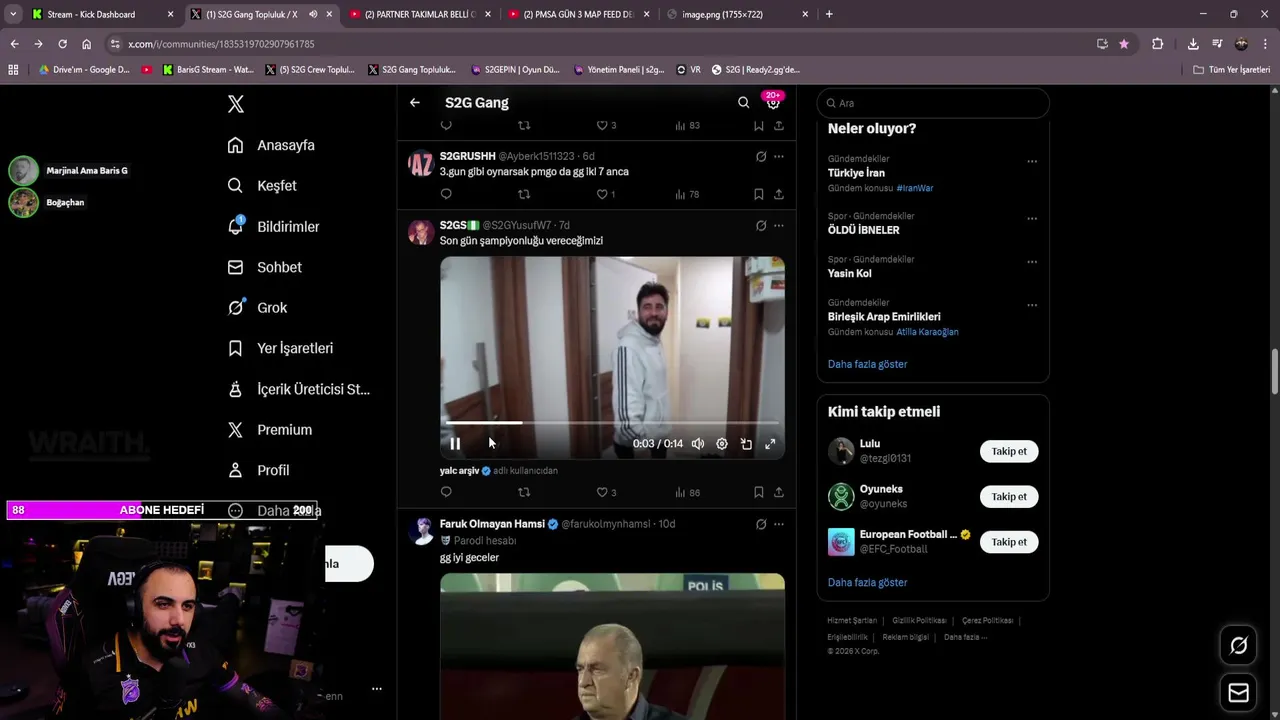Open #IranWar hashtag link
Viewport: 1280px width, 720px height.
[915, 188]
